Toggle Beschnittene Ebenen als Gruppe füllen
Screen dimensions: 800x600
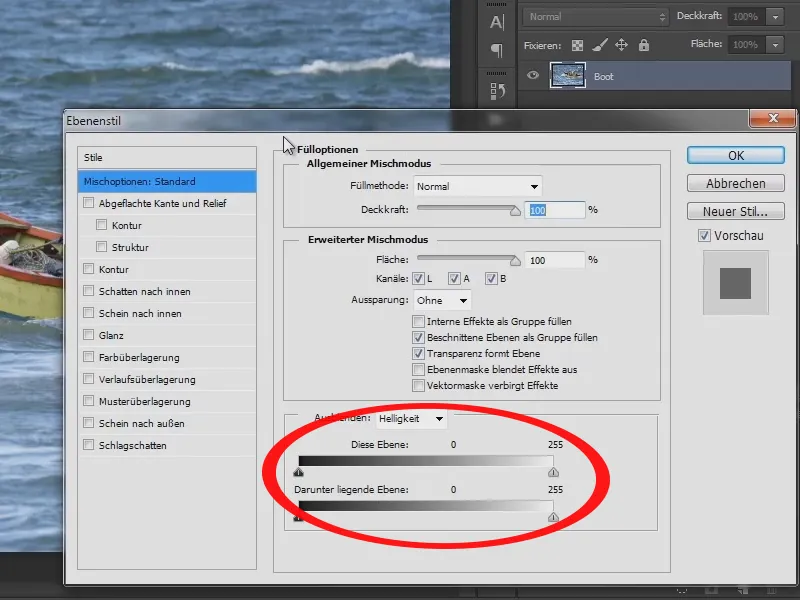pos(418,337)
